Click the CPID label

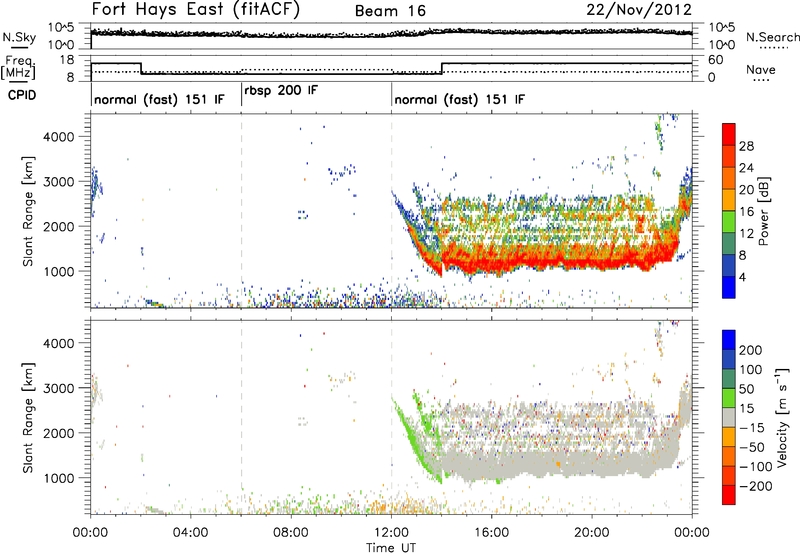click(x=22, y=95)
